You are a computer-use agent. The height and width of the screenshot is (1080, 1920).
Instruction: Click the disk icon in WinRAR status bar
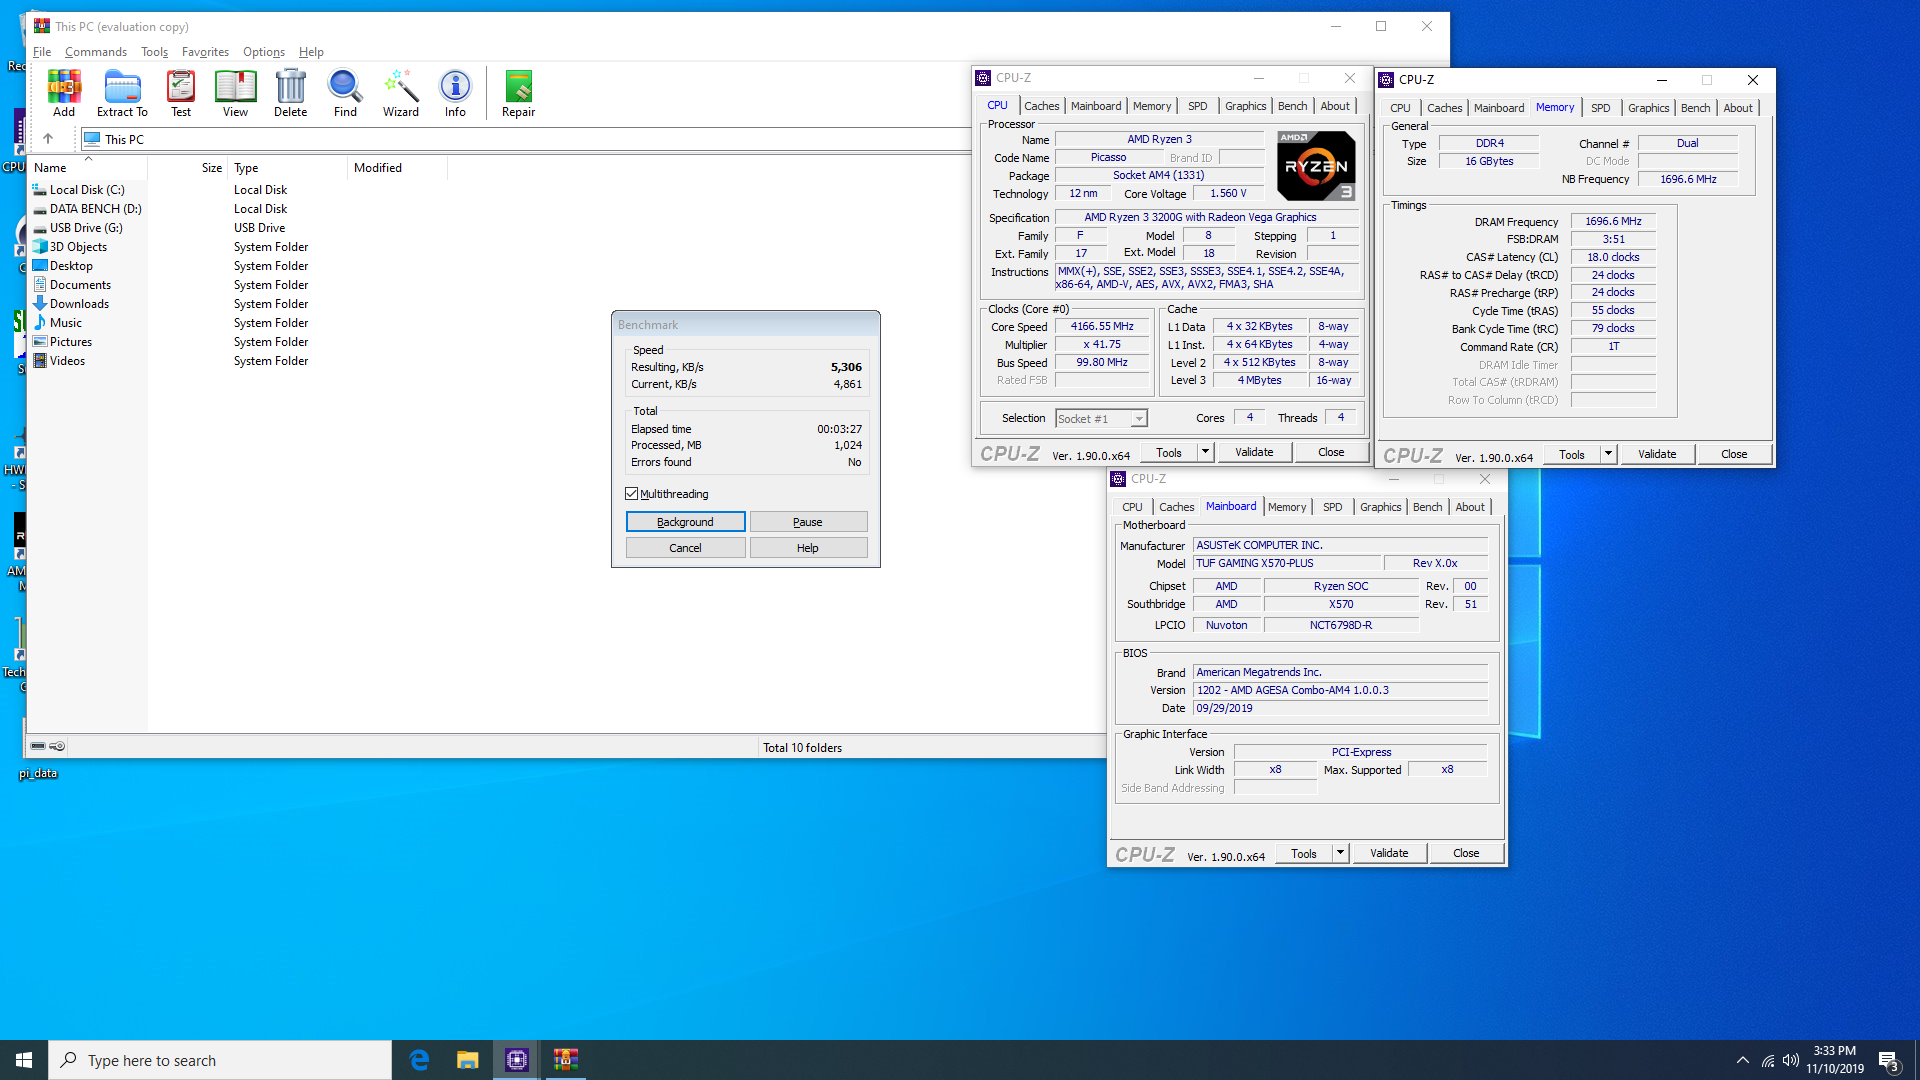pos(38,746)
